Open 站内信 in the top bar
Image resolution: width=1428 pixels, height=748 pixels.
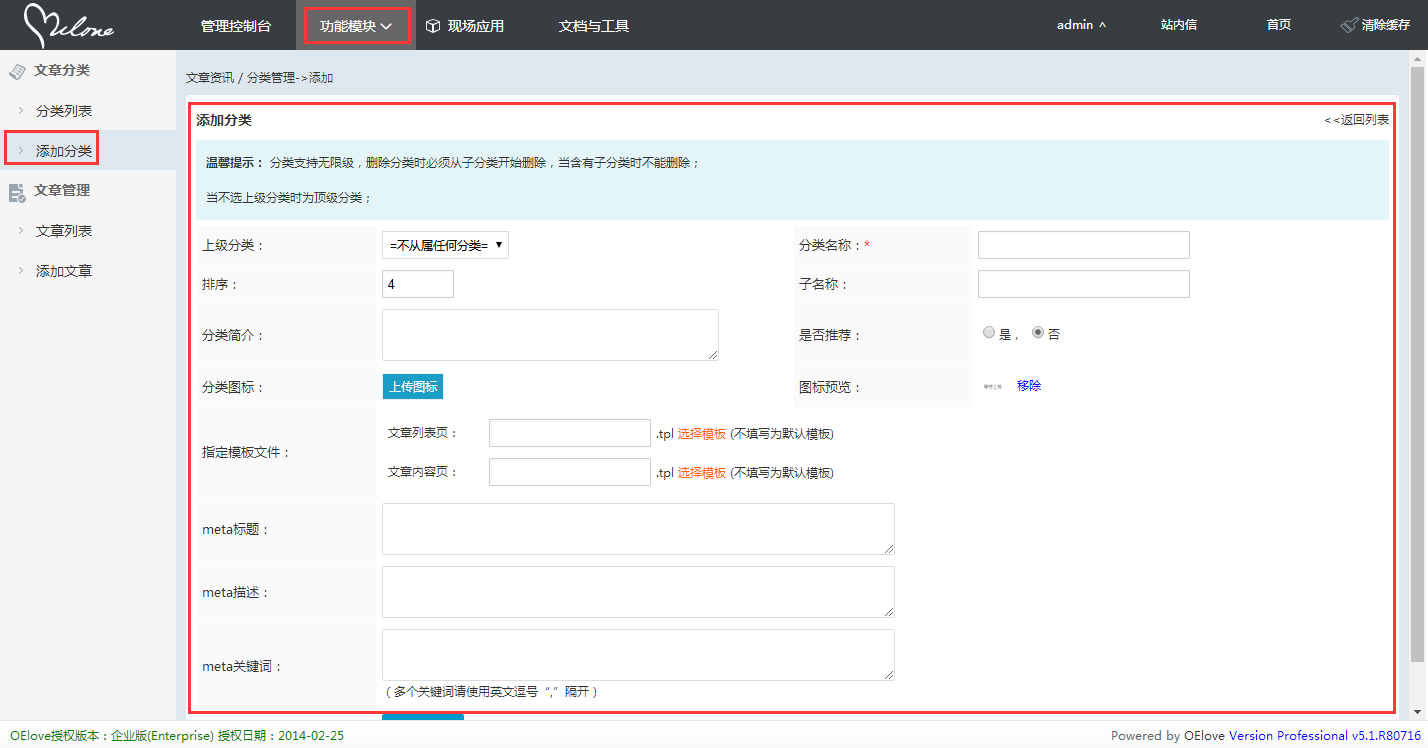tap(1179, 25)
